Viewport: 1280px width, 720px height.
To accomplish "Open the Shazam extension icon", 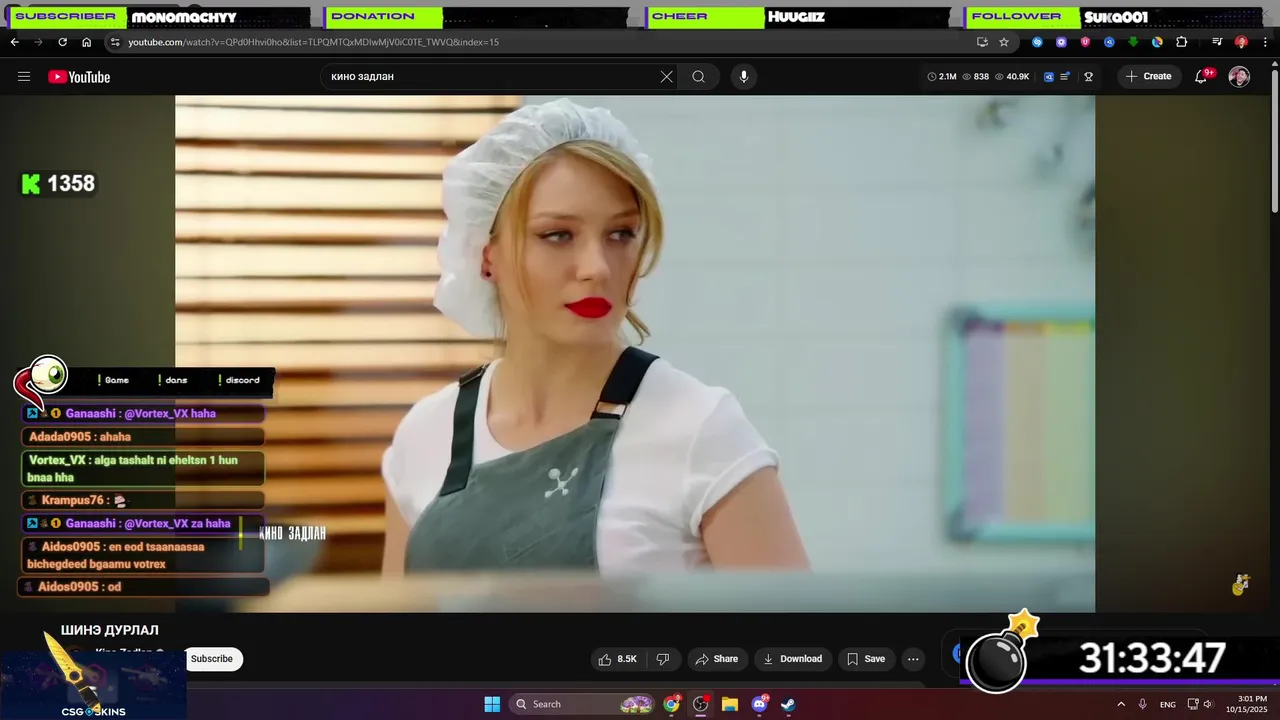I will (1037, 42).
